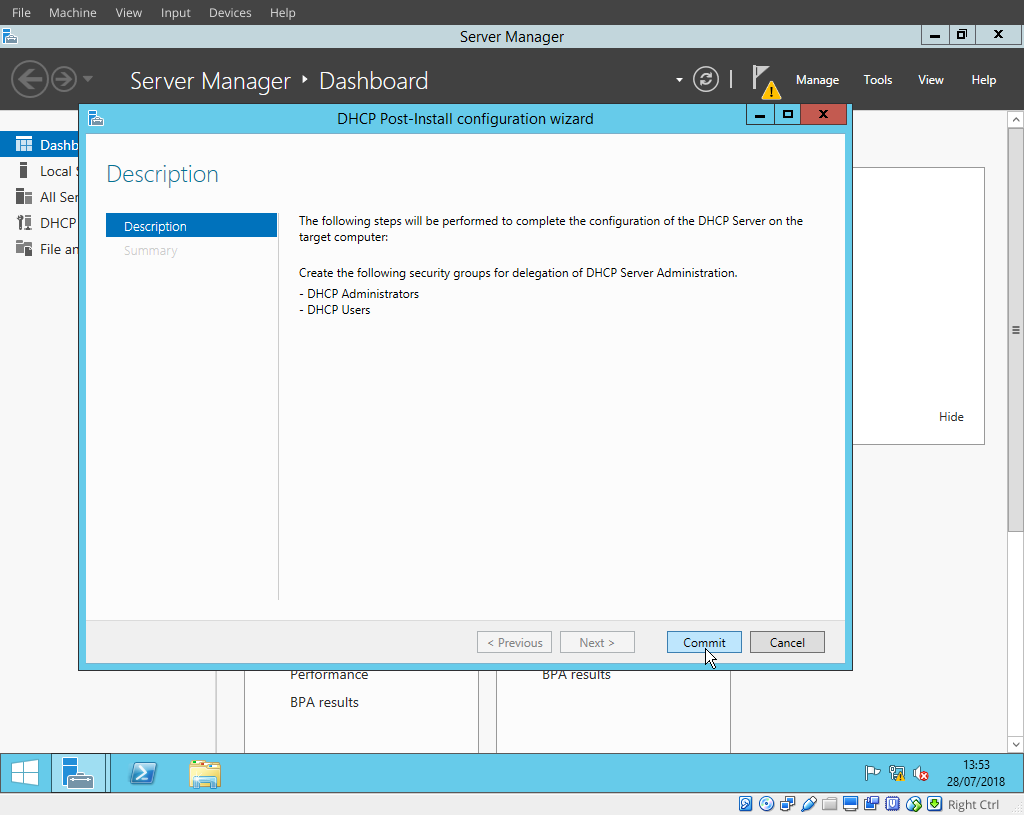Open VirtualBox Input menu
The width and height of the screenshot is (1024, 815).
176,12
